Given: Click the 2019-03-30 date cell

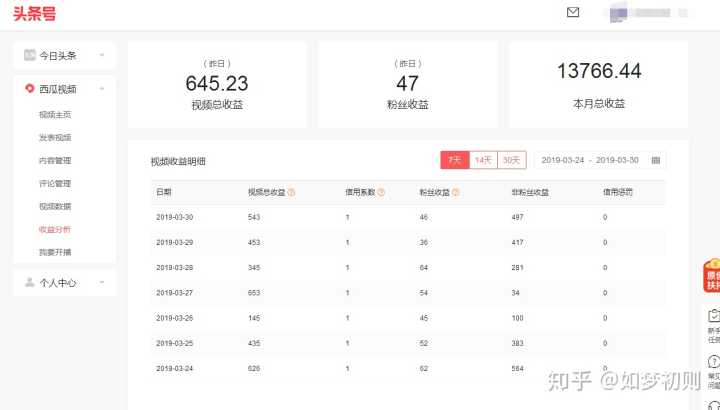Looking at the screenshot, I should pos(174,217).
